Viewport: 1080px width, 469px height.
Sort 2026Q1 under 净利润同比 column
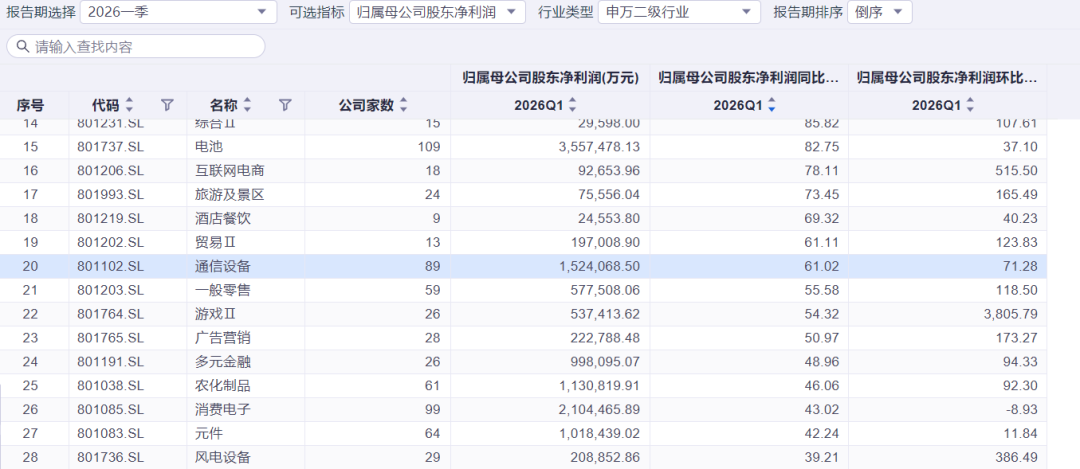(771, 105)
